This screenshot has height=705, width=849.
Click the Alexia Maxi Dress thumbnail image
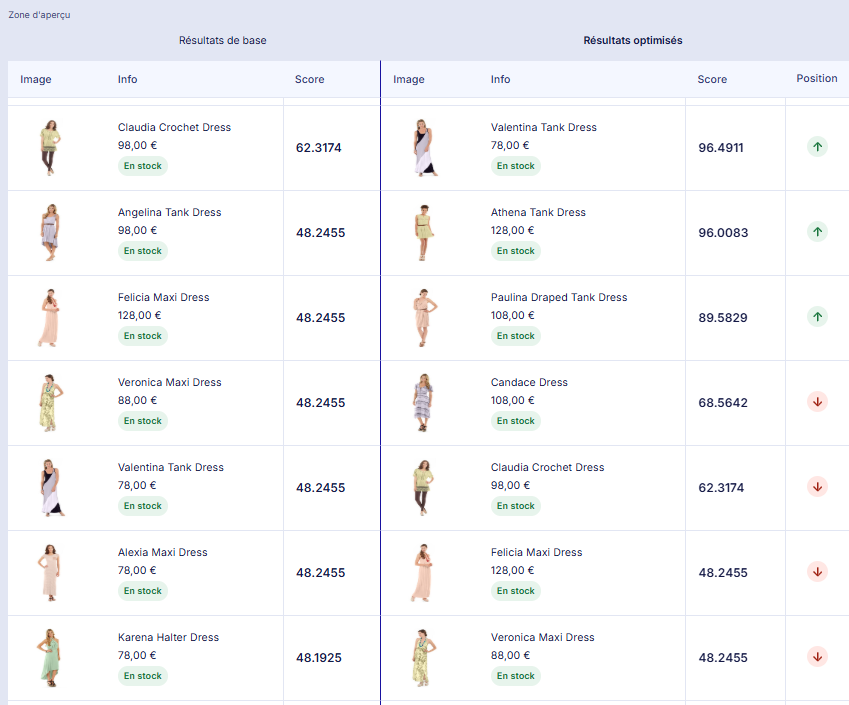[x=48, y=572]
